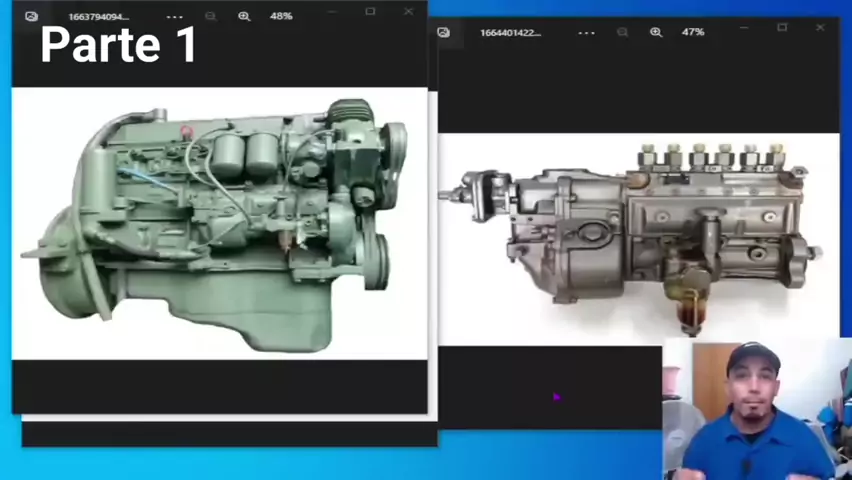Close the injection pump photo window
This screenshot has width=852, height=480.
pyautogui.click(x=820, y=27)
